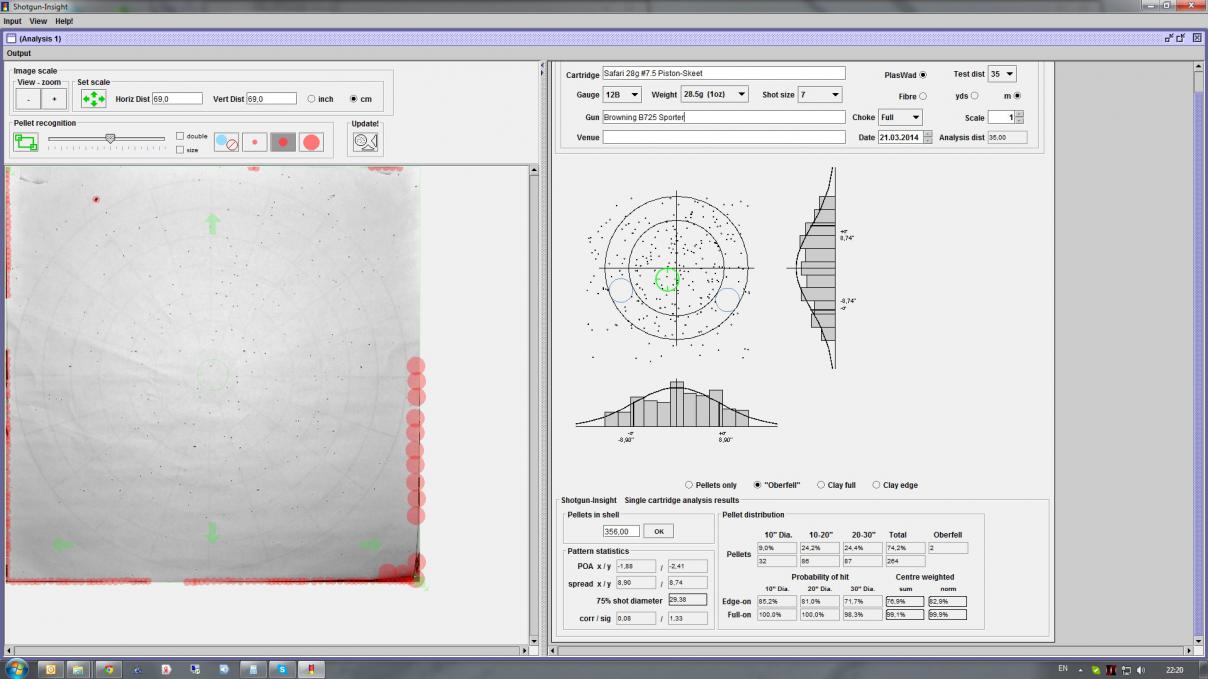Click the pellet recognition threshold slider
Screen dimensions: 1208x679
(110, 139)
